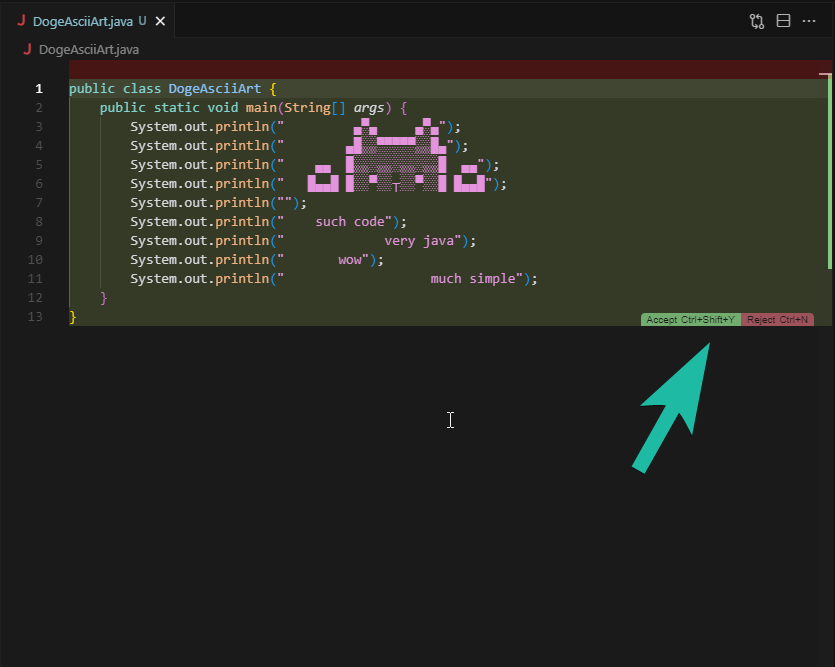Click the red deleted line strip
Image resolution: width=835 pixels, height=667 pixels.
click(450, 70)
